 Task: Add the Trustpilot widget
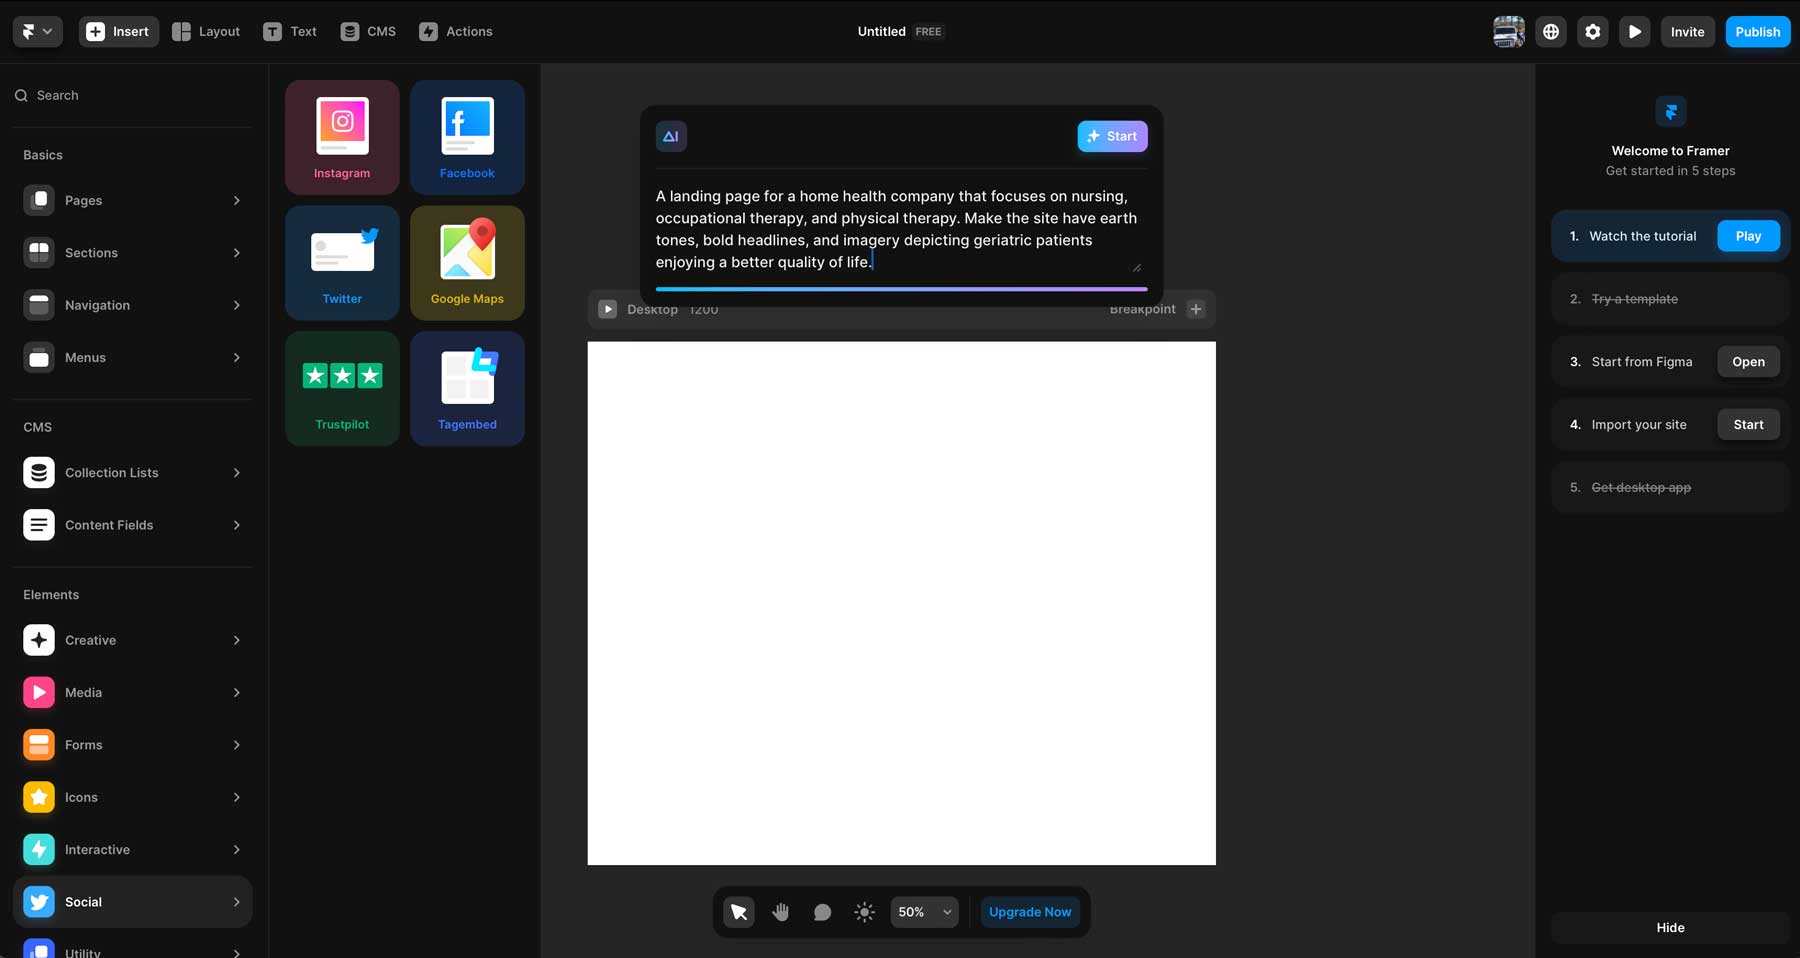point(342,388)
